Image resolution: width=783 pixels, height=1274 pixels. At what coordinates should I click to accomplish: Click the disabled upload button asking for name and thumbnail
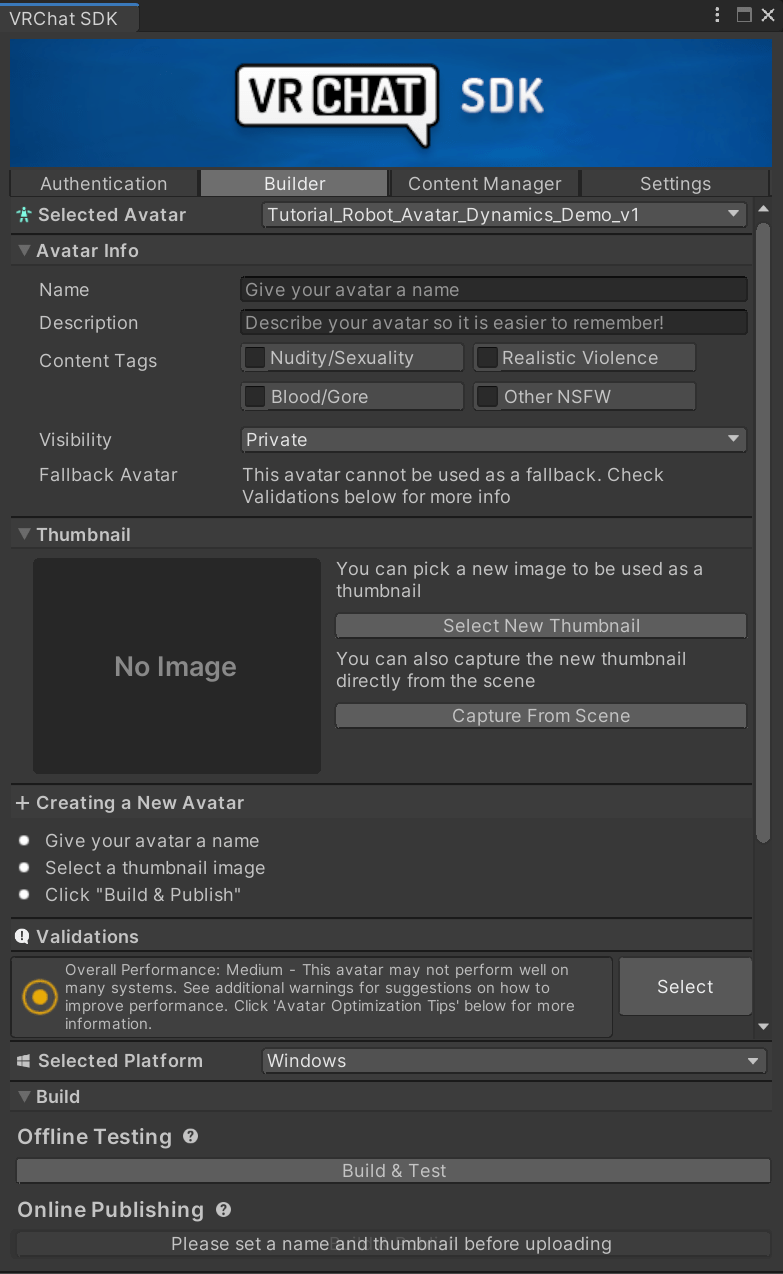(x=391, y=1244)
